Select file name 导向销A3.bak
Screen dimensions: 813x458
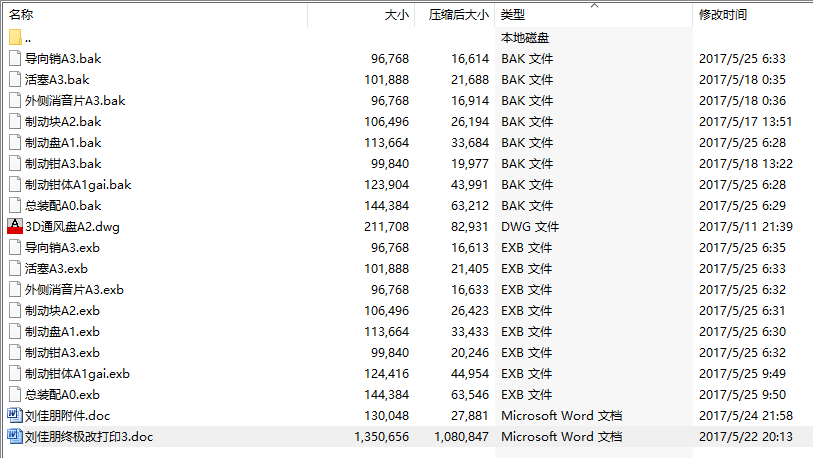click(x=63, y=59)
